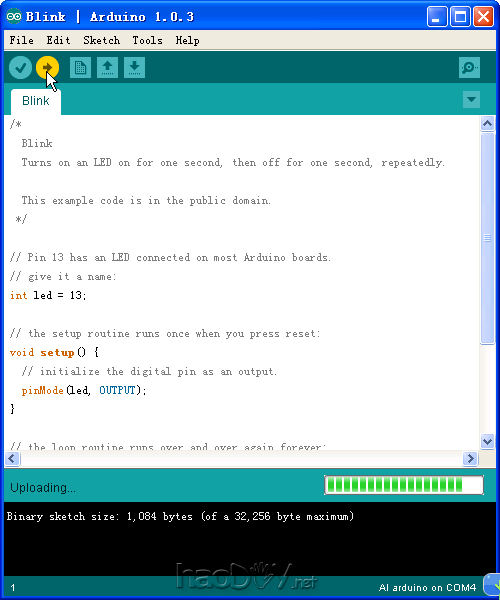The image size is (500, 600).
Task: Click the "initialize the digital pin" comment
Action: 149,372
